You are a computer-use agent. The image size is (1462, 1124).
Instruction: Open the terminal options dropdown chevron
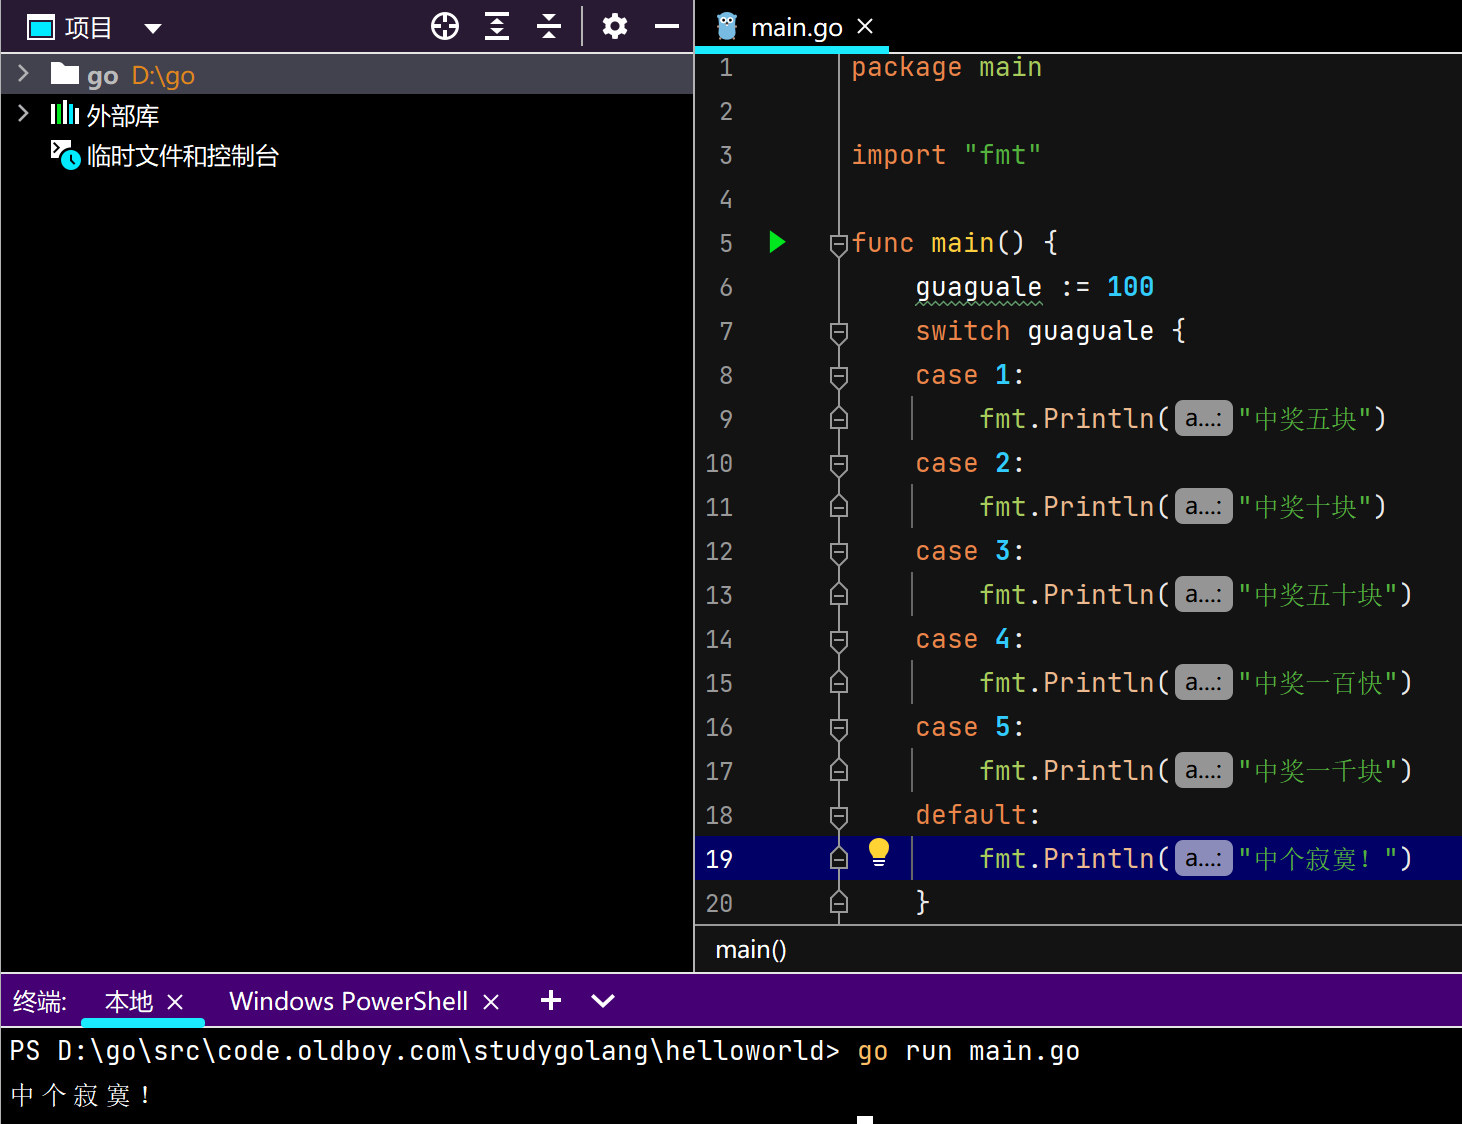click(603, 1000)
